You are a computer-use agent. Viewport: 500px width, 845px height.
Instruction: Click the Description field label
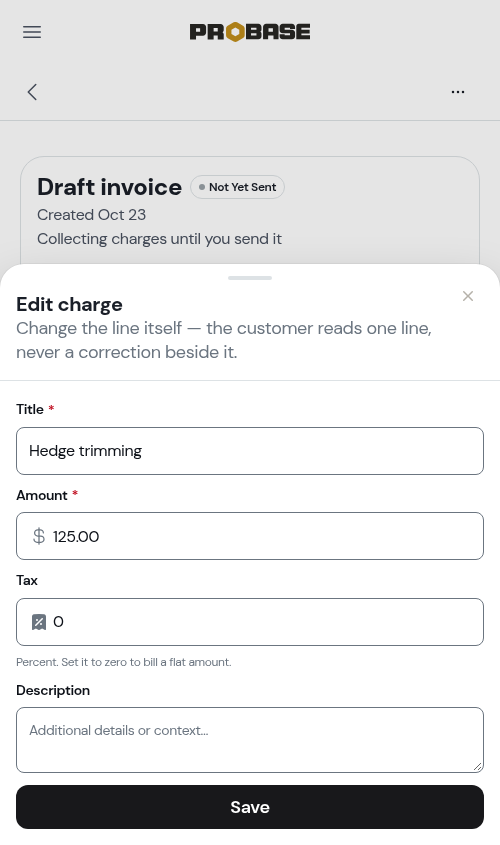[53, 690]
